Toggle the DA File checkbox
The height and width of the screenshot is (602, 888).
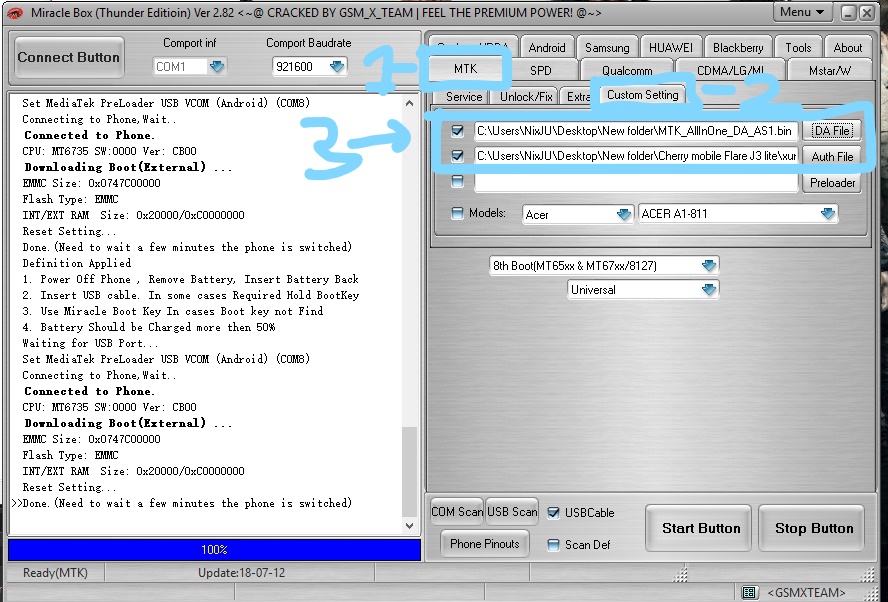tap(458, 131)
